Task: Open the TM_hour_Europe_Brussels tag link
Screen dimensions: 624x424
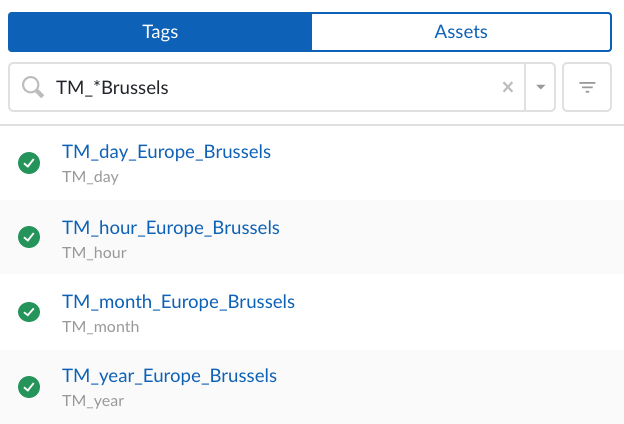Action: [170, 228]
